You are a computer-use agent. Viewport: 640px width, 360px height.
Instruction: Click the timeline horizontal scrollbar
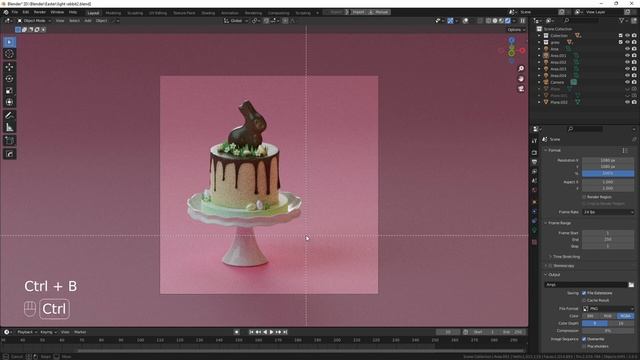[300, 350]
